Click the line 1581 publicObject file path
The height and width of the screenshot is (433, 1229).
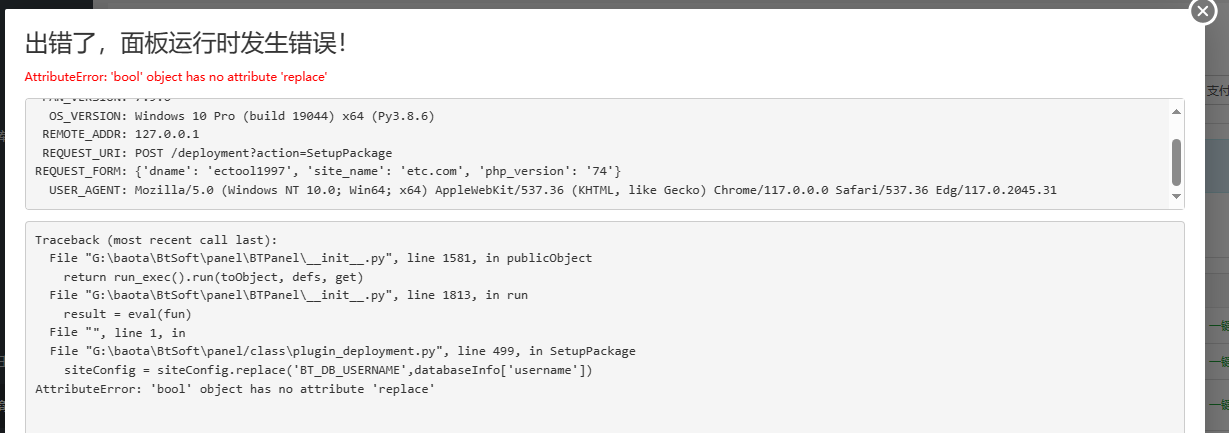320,258
